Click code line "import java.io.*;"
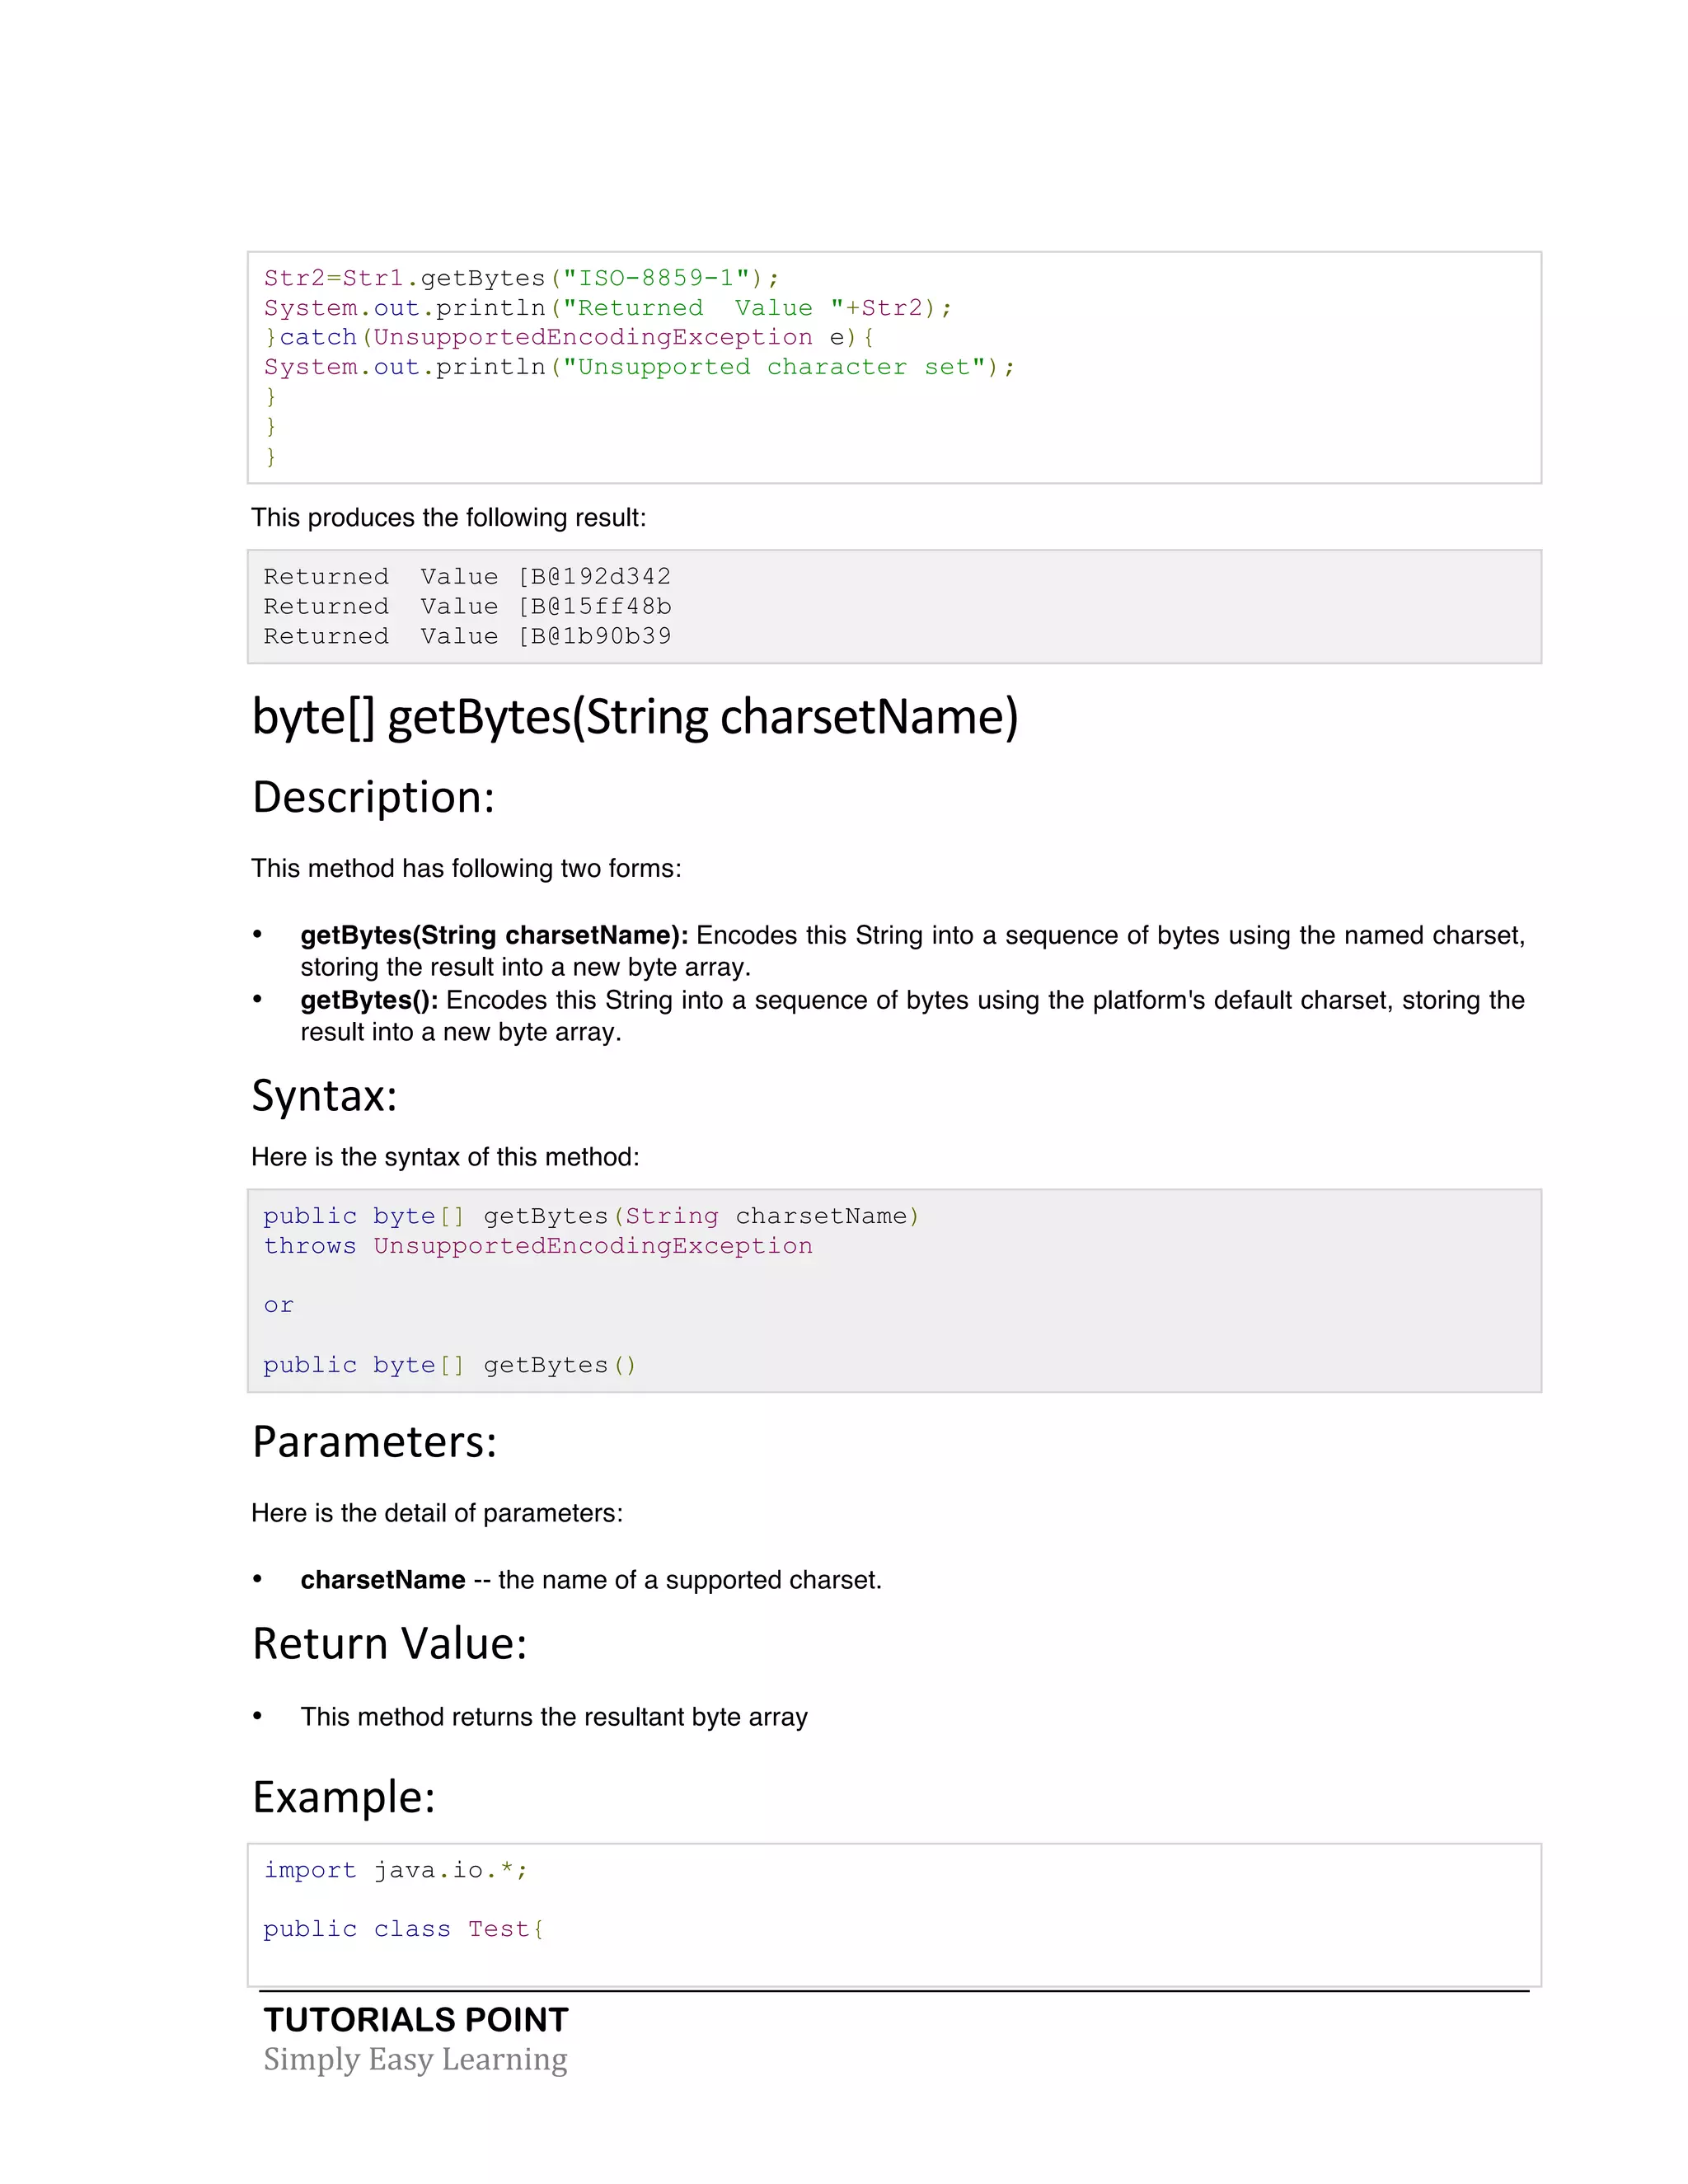1688x2184 pixels. tap(396, 1870)
